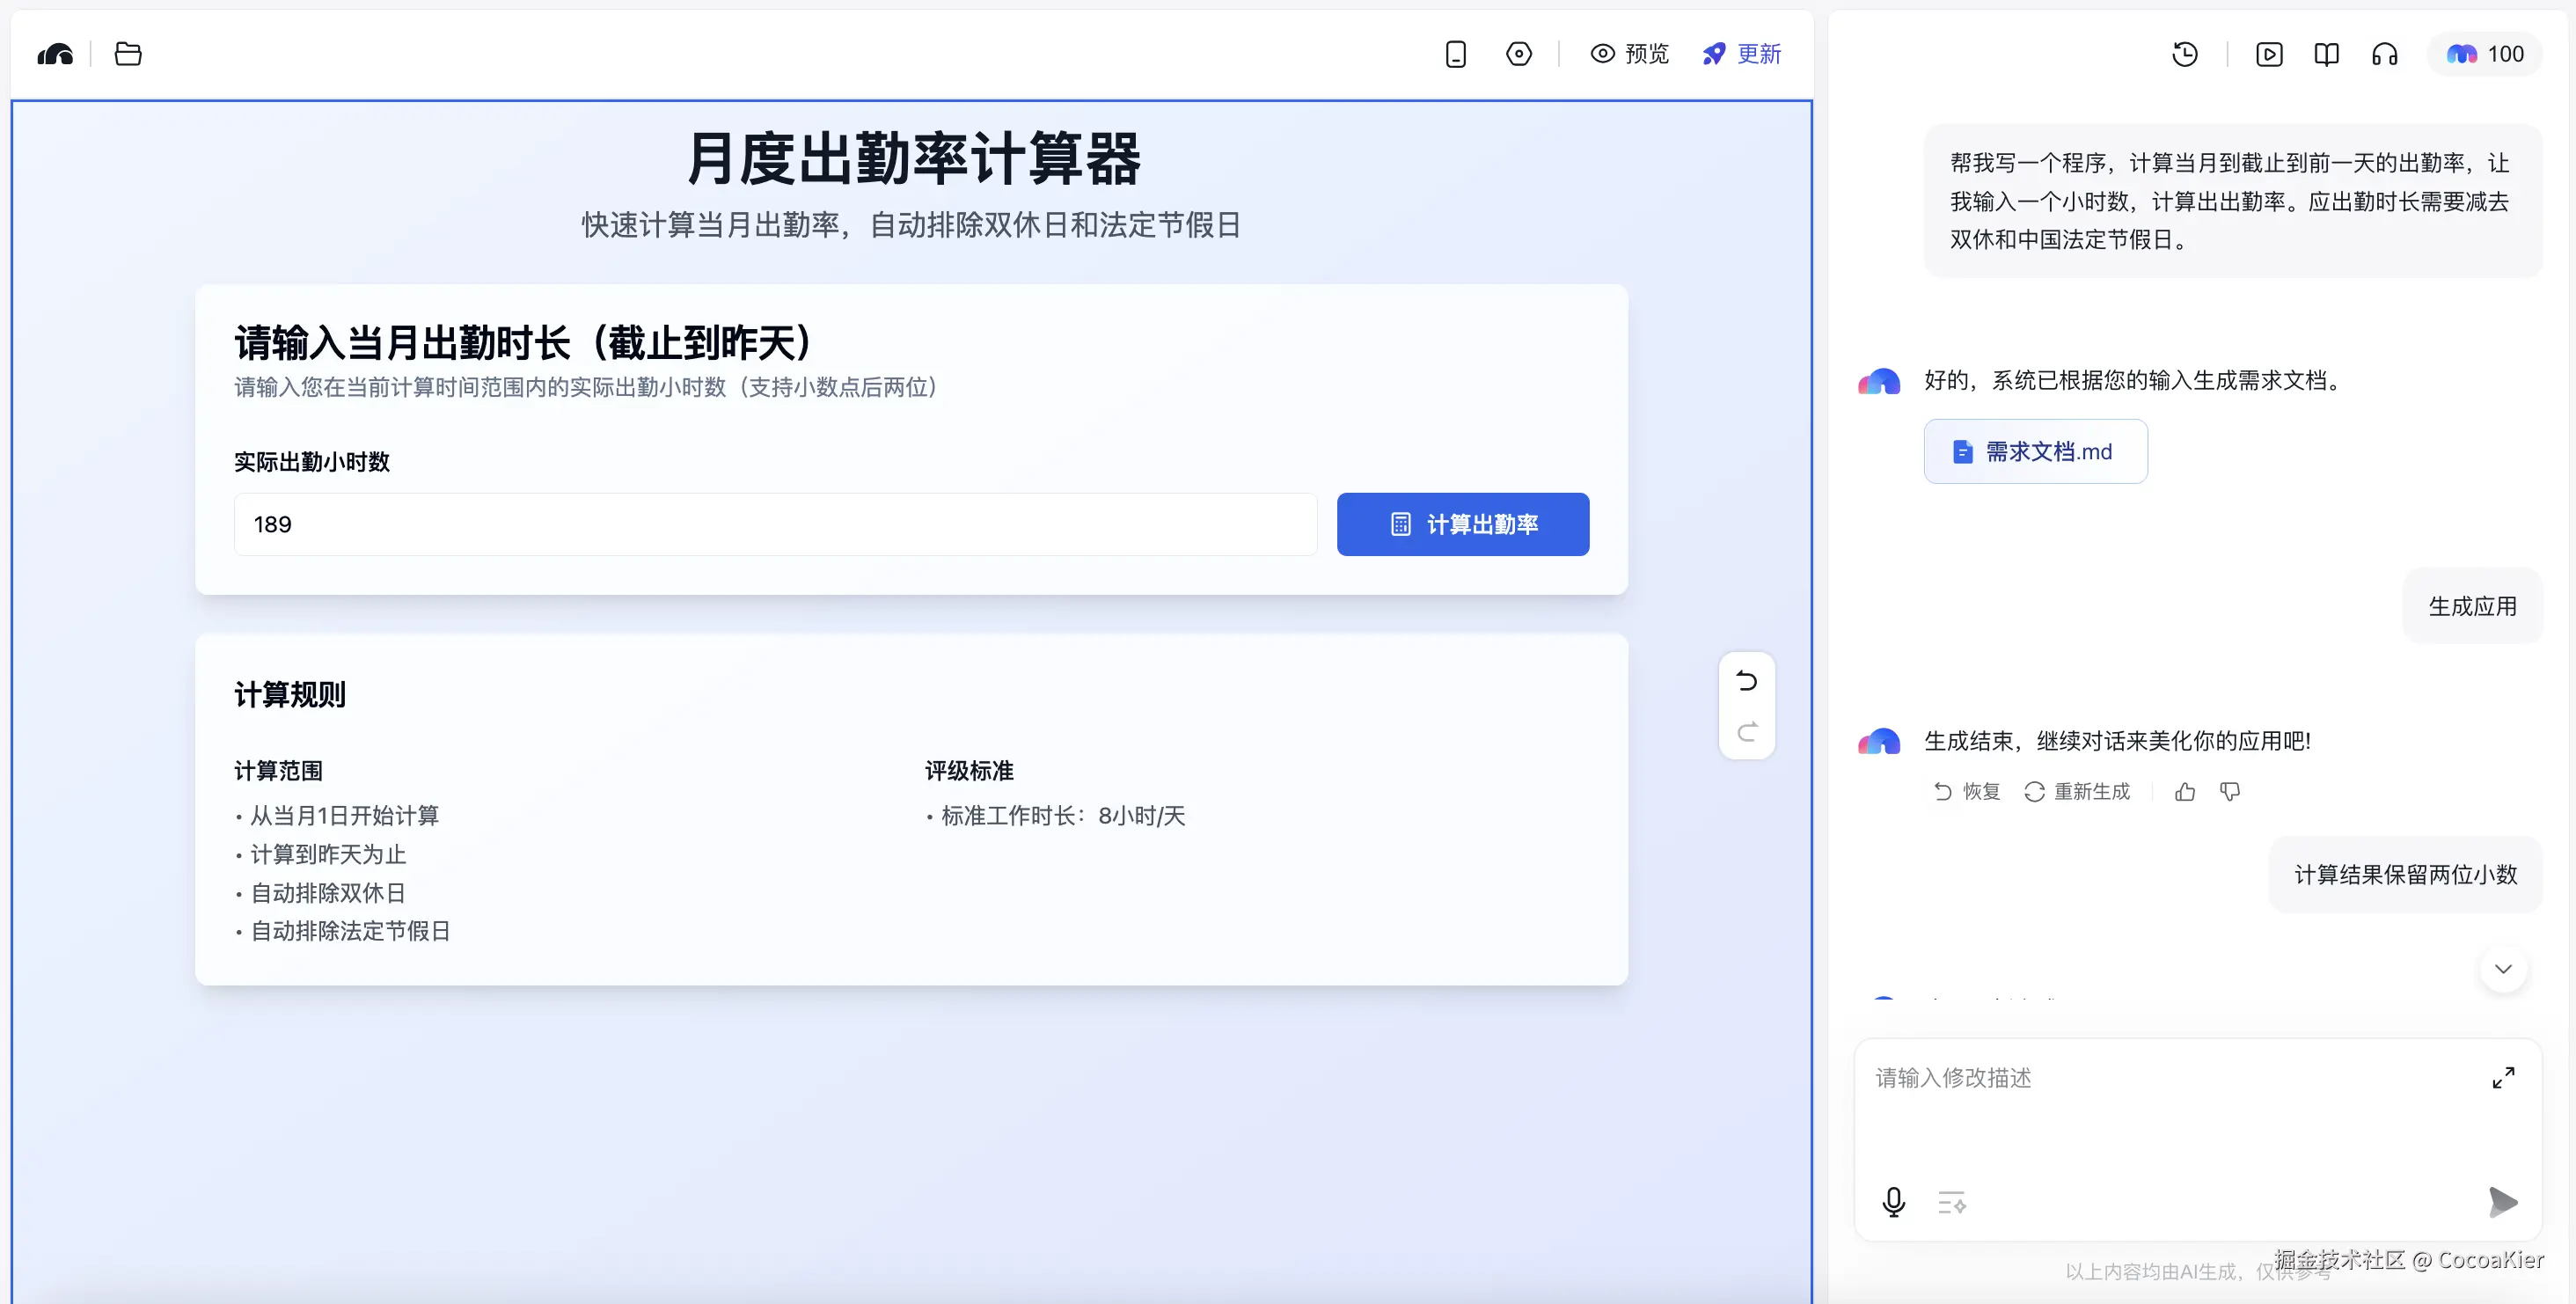The height and width of the screenshot is (1304, 2576).
Task: Click the video tutorial icon
Action: pos(2270,54)
